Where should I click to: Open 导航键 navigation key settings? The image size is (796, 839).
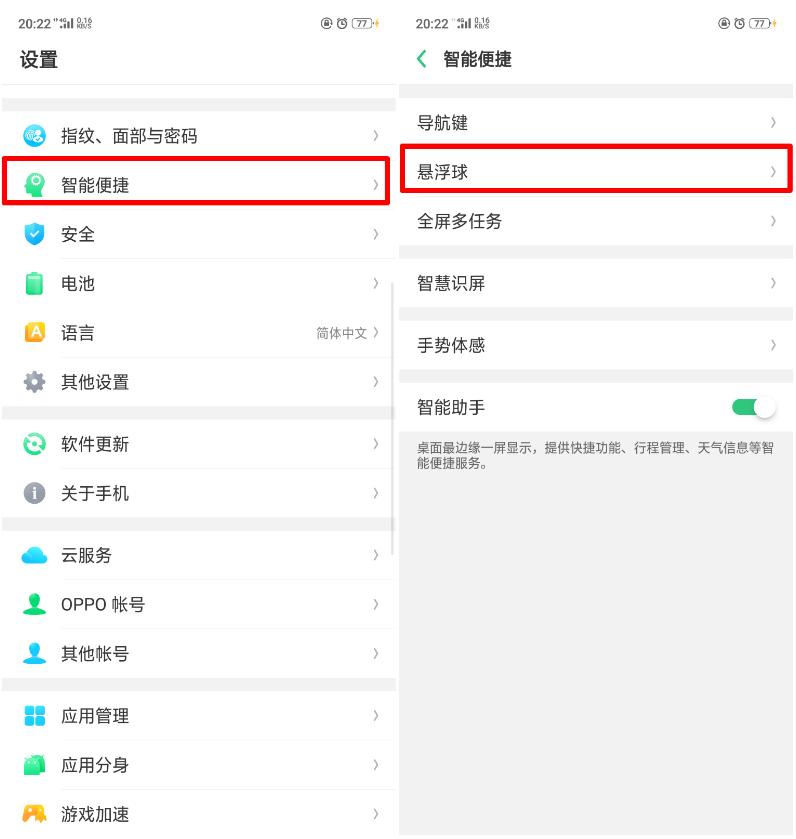(596, 122)
